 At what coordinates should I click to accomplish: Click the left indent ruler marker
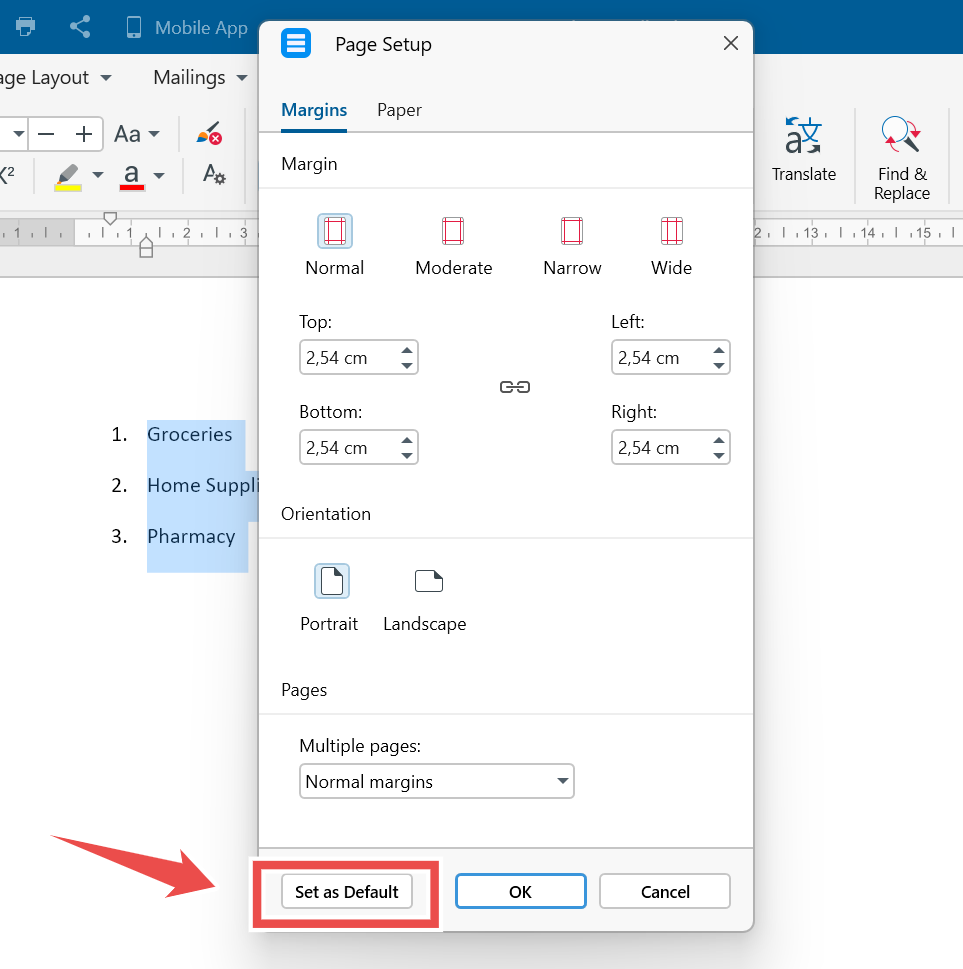click(x=146, y=247)
